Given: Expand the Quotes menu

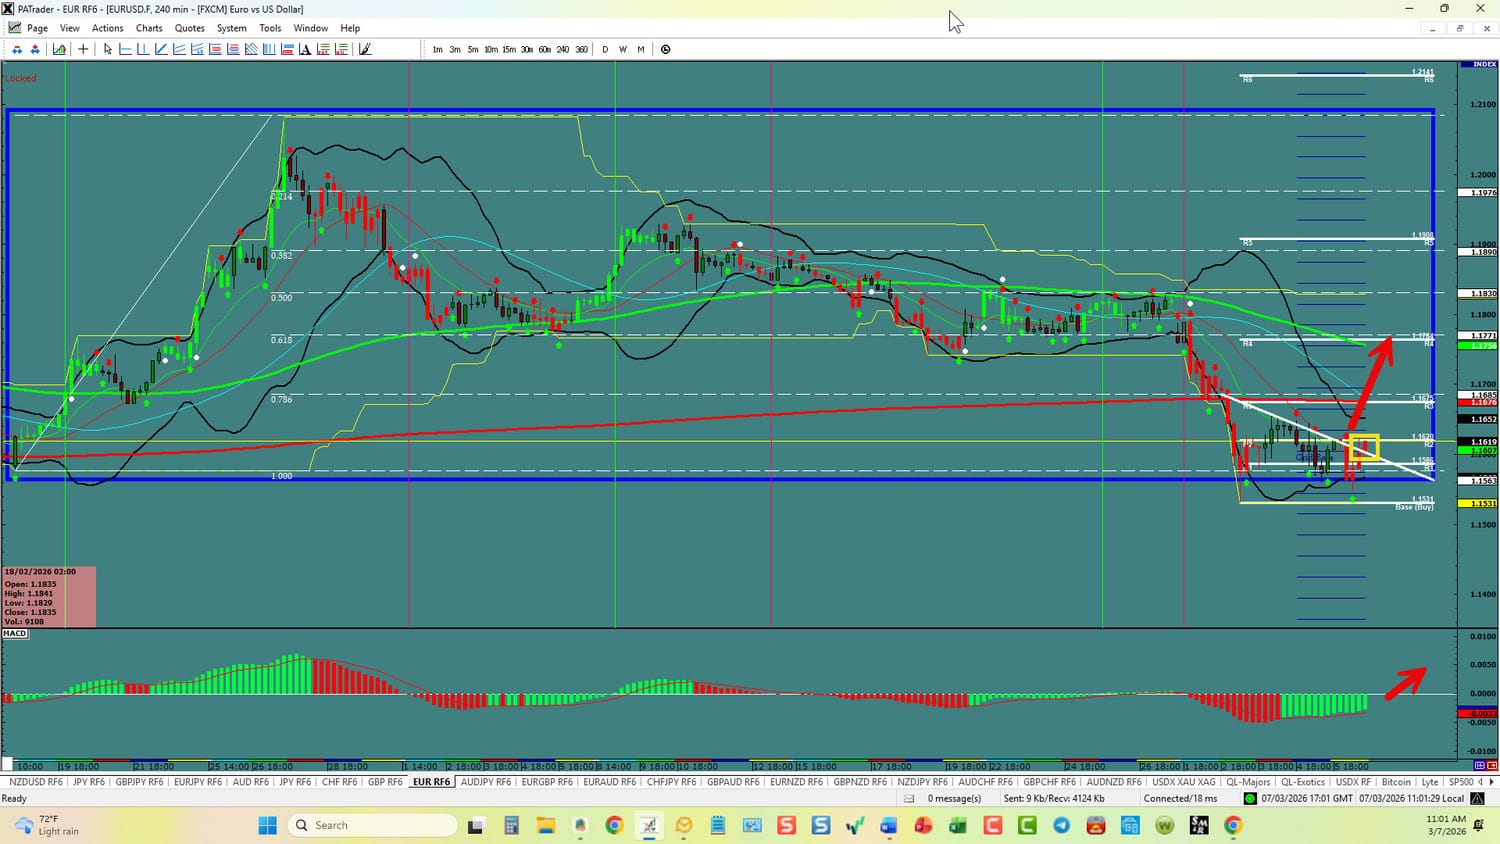Looking at the screenshot, I should click(x=189, y=28).
